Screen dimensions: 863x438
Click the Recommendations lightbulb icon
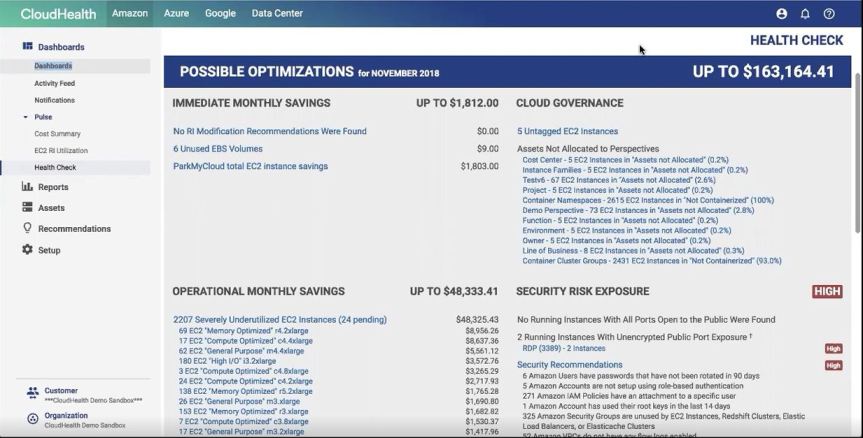(28, 229)
